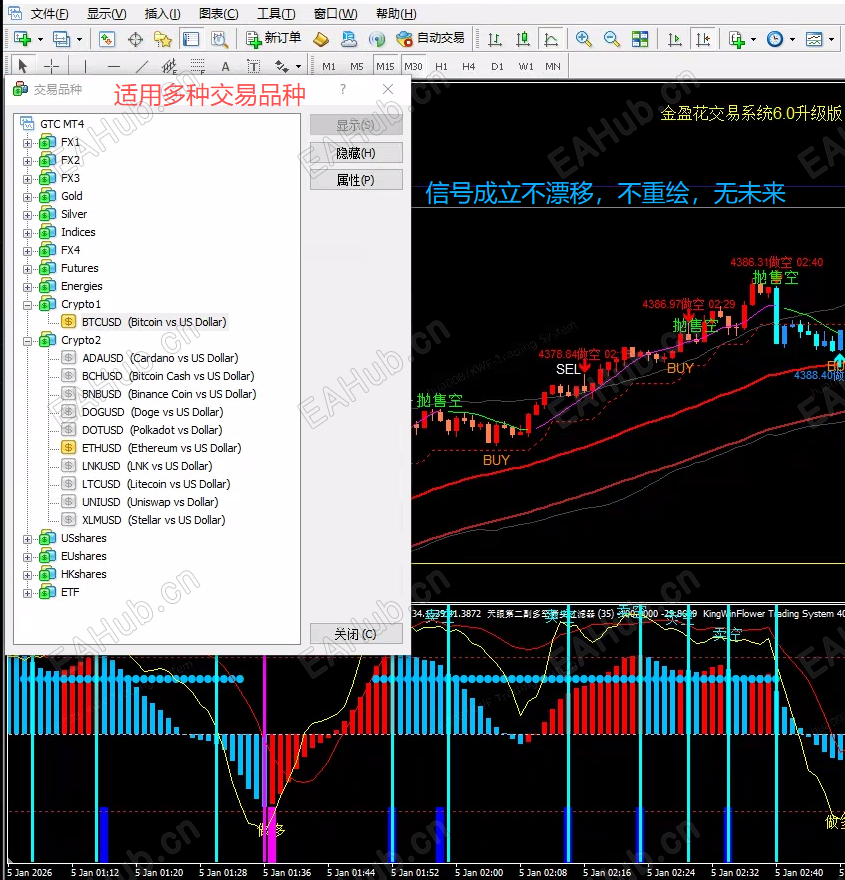
Task: Expand the USshares symbol group
Action: point(27,539)
